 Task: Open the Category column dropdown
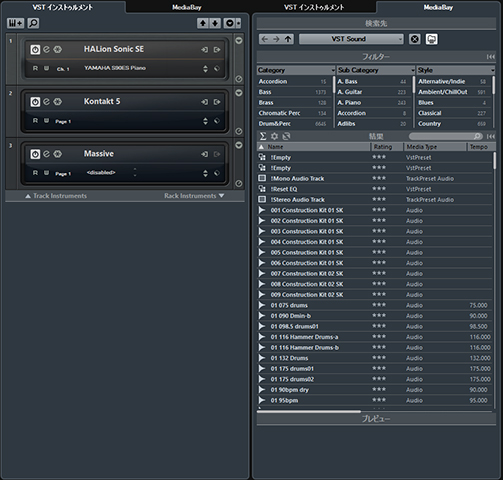click(296, 70)
